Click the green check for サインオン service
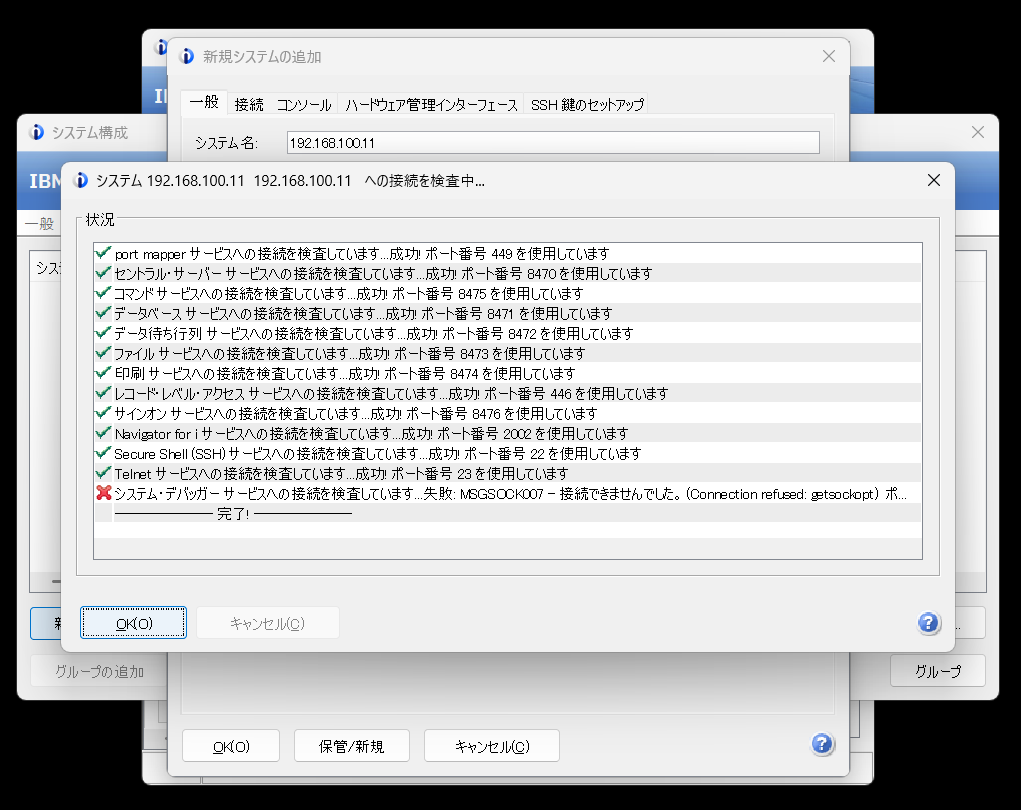Screen dimensions: 1021x810 (x=103, y=413)
